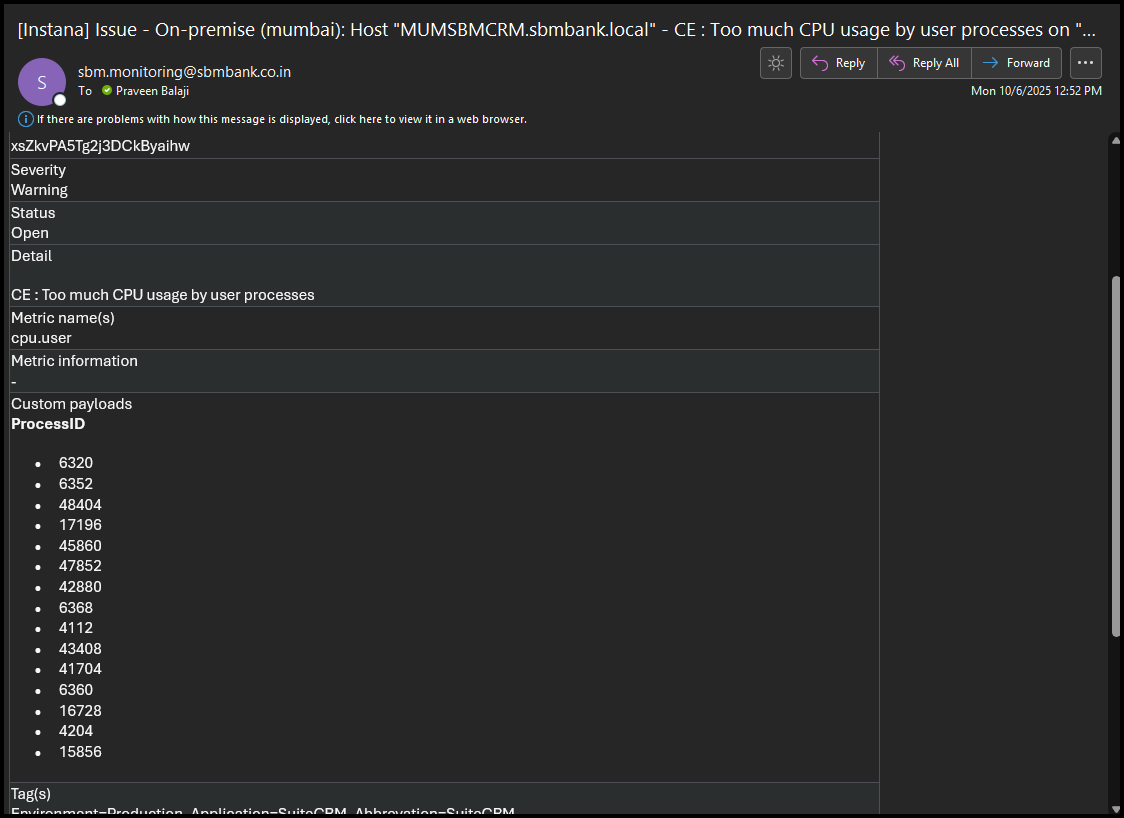The width and height of the screenshot is (1124, 818).
Task: Click the vertical scrollbar thumb
Action: pos(1116,455)
